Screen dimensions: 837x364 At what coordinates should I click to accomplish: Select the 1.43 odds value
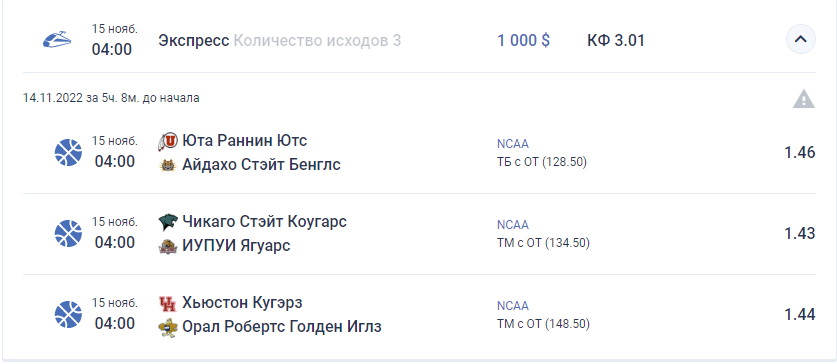[x=800, y=234]
